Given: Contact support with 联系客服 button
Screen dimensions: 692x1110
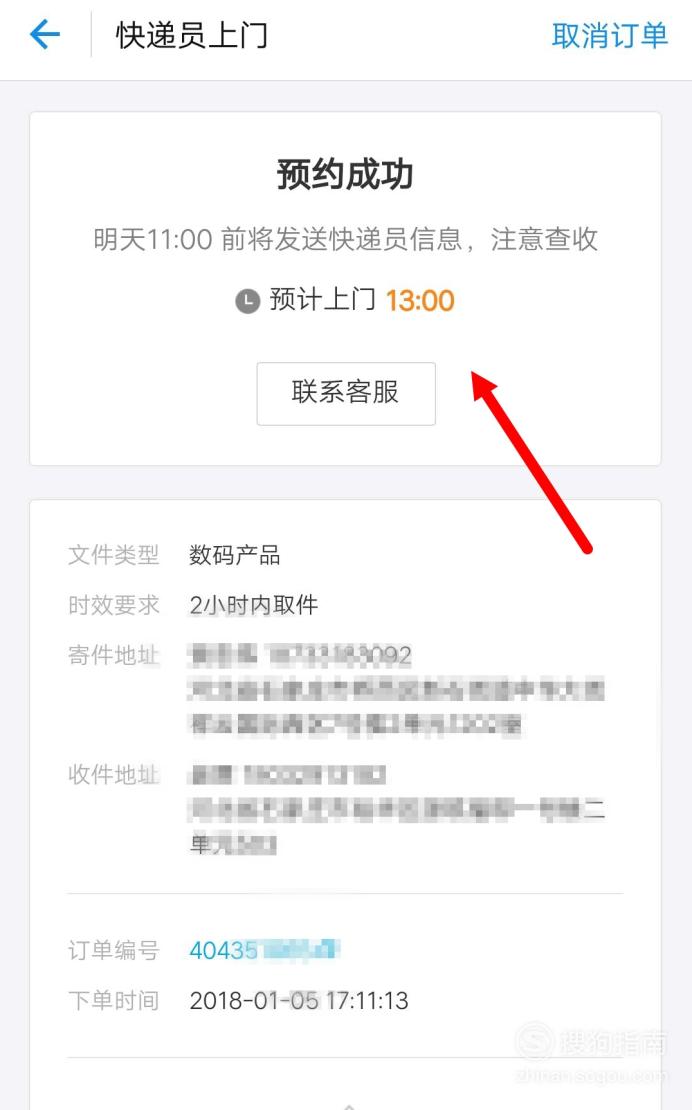Looking at the screenshot, I should coord(346,394).
